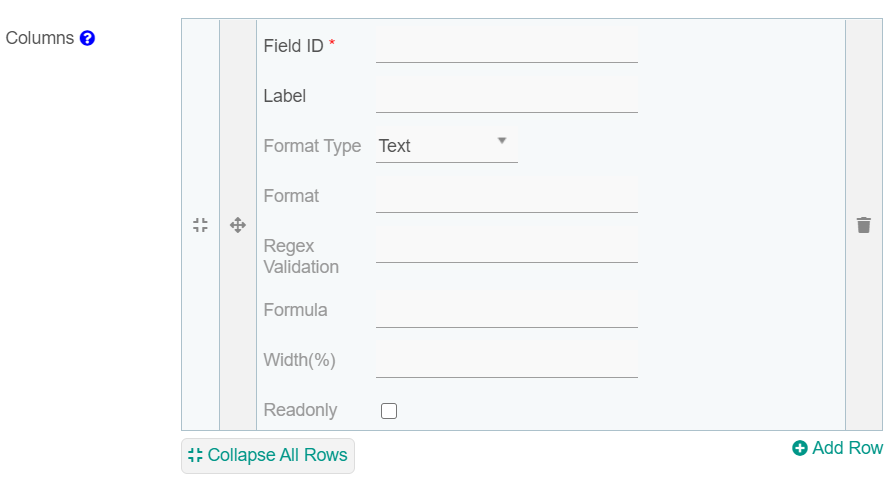Enable the Readonly checkbox
The width and height of the screenshot is (893, 479).
click(389, 411)
